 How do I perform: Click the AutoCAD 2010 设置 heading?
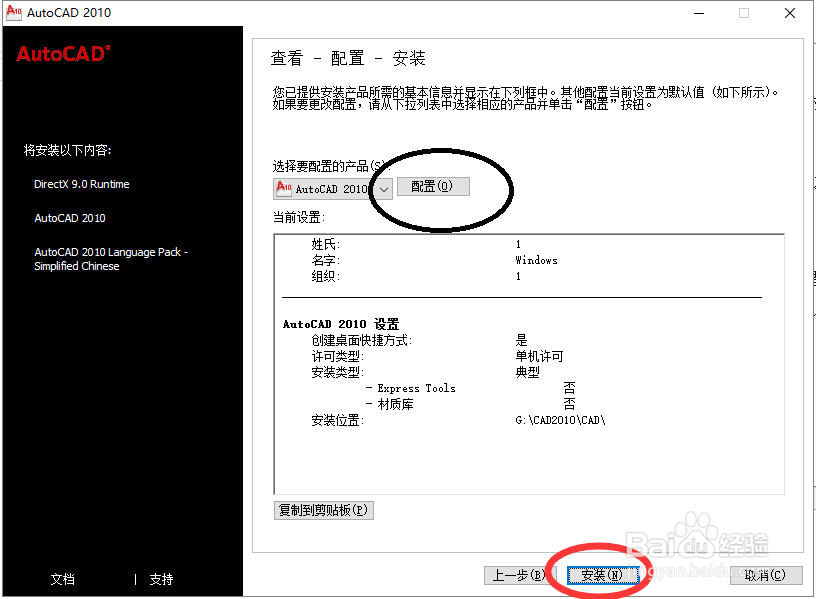coord(341,324)
